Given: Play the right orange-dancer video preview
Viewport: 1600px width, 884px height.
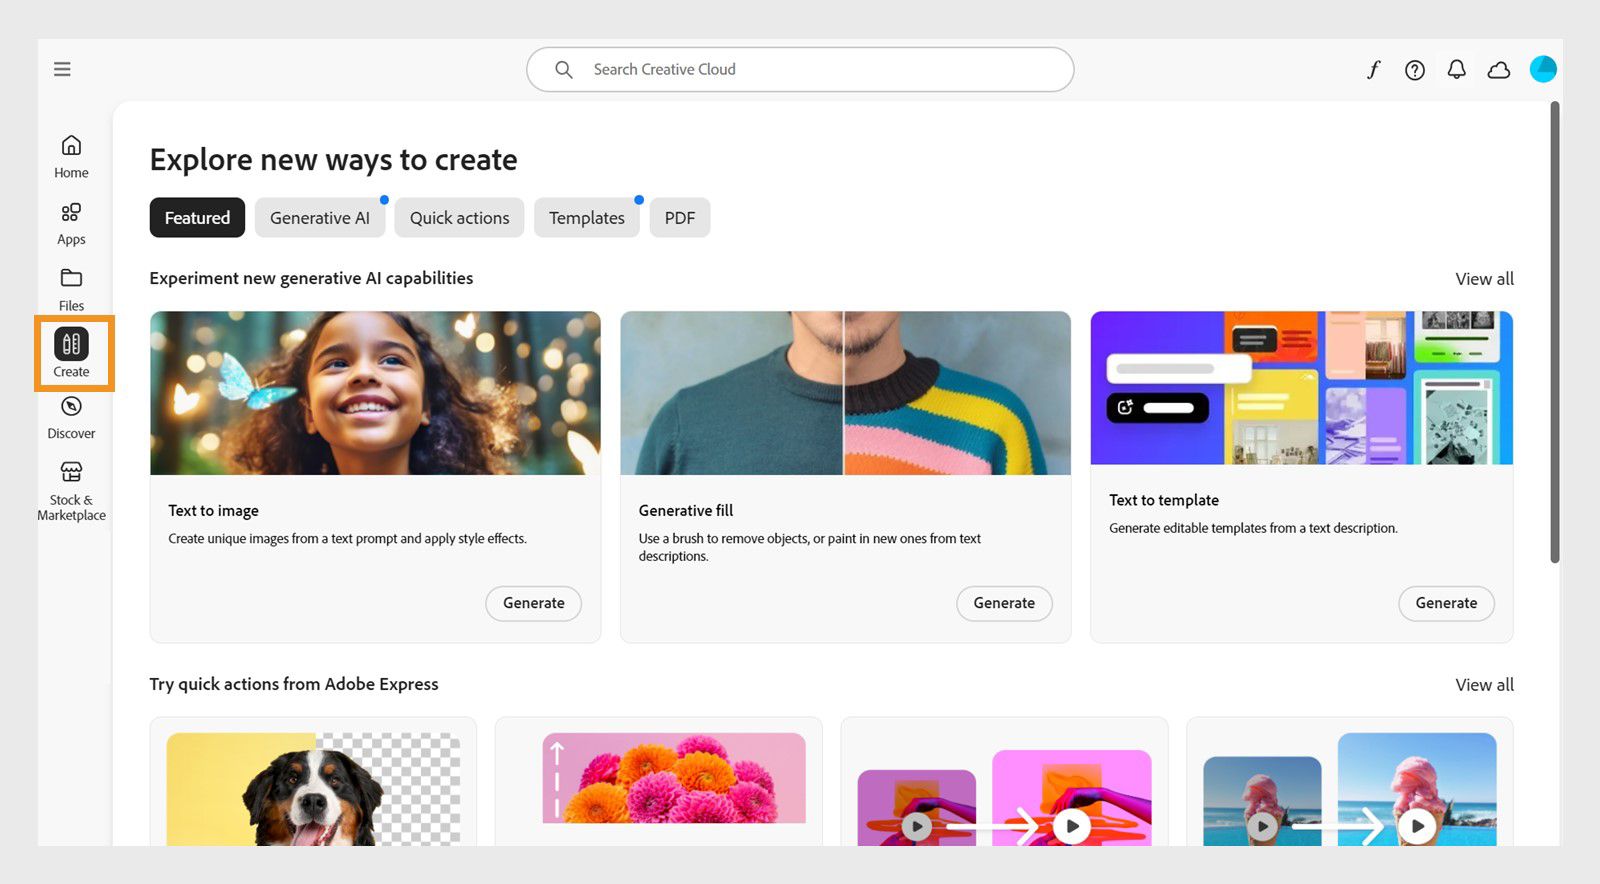Looking at the screenshot, I should 1072,826.
